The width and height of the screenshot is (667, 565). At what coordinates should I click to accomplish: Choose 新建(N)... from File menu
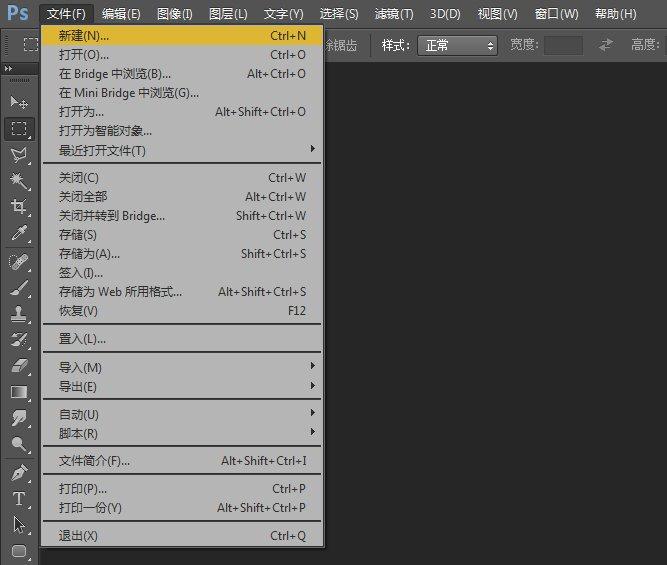pyautogui.click(x=182, y=36)
